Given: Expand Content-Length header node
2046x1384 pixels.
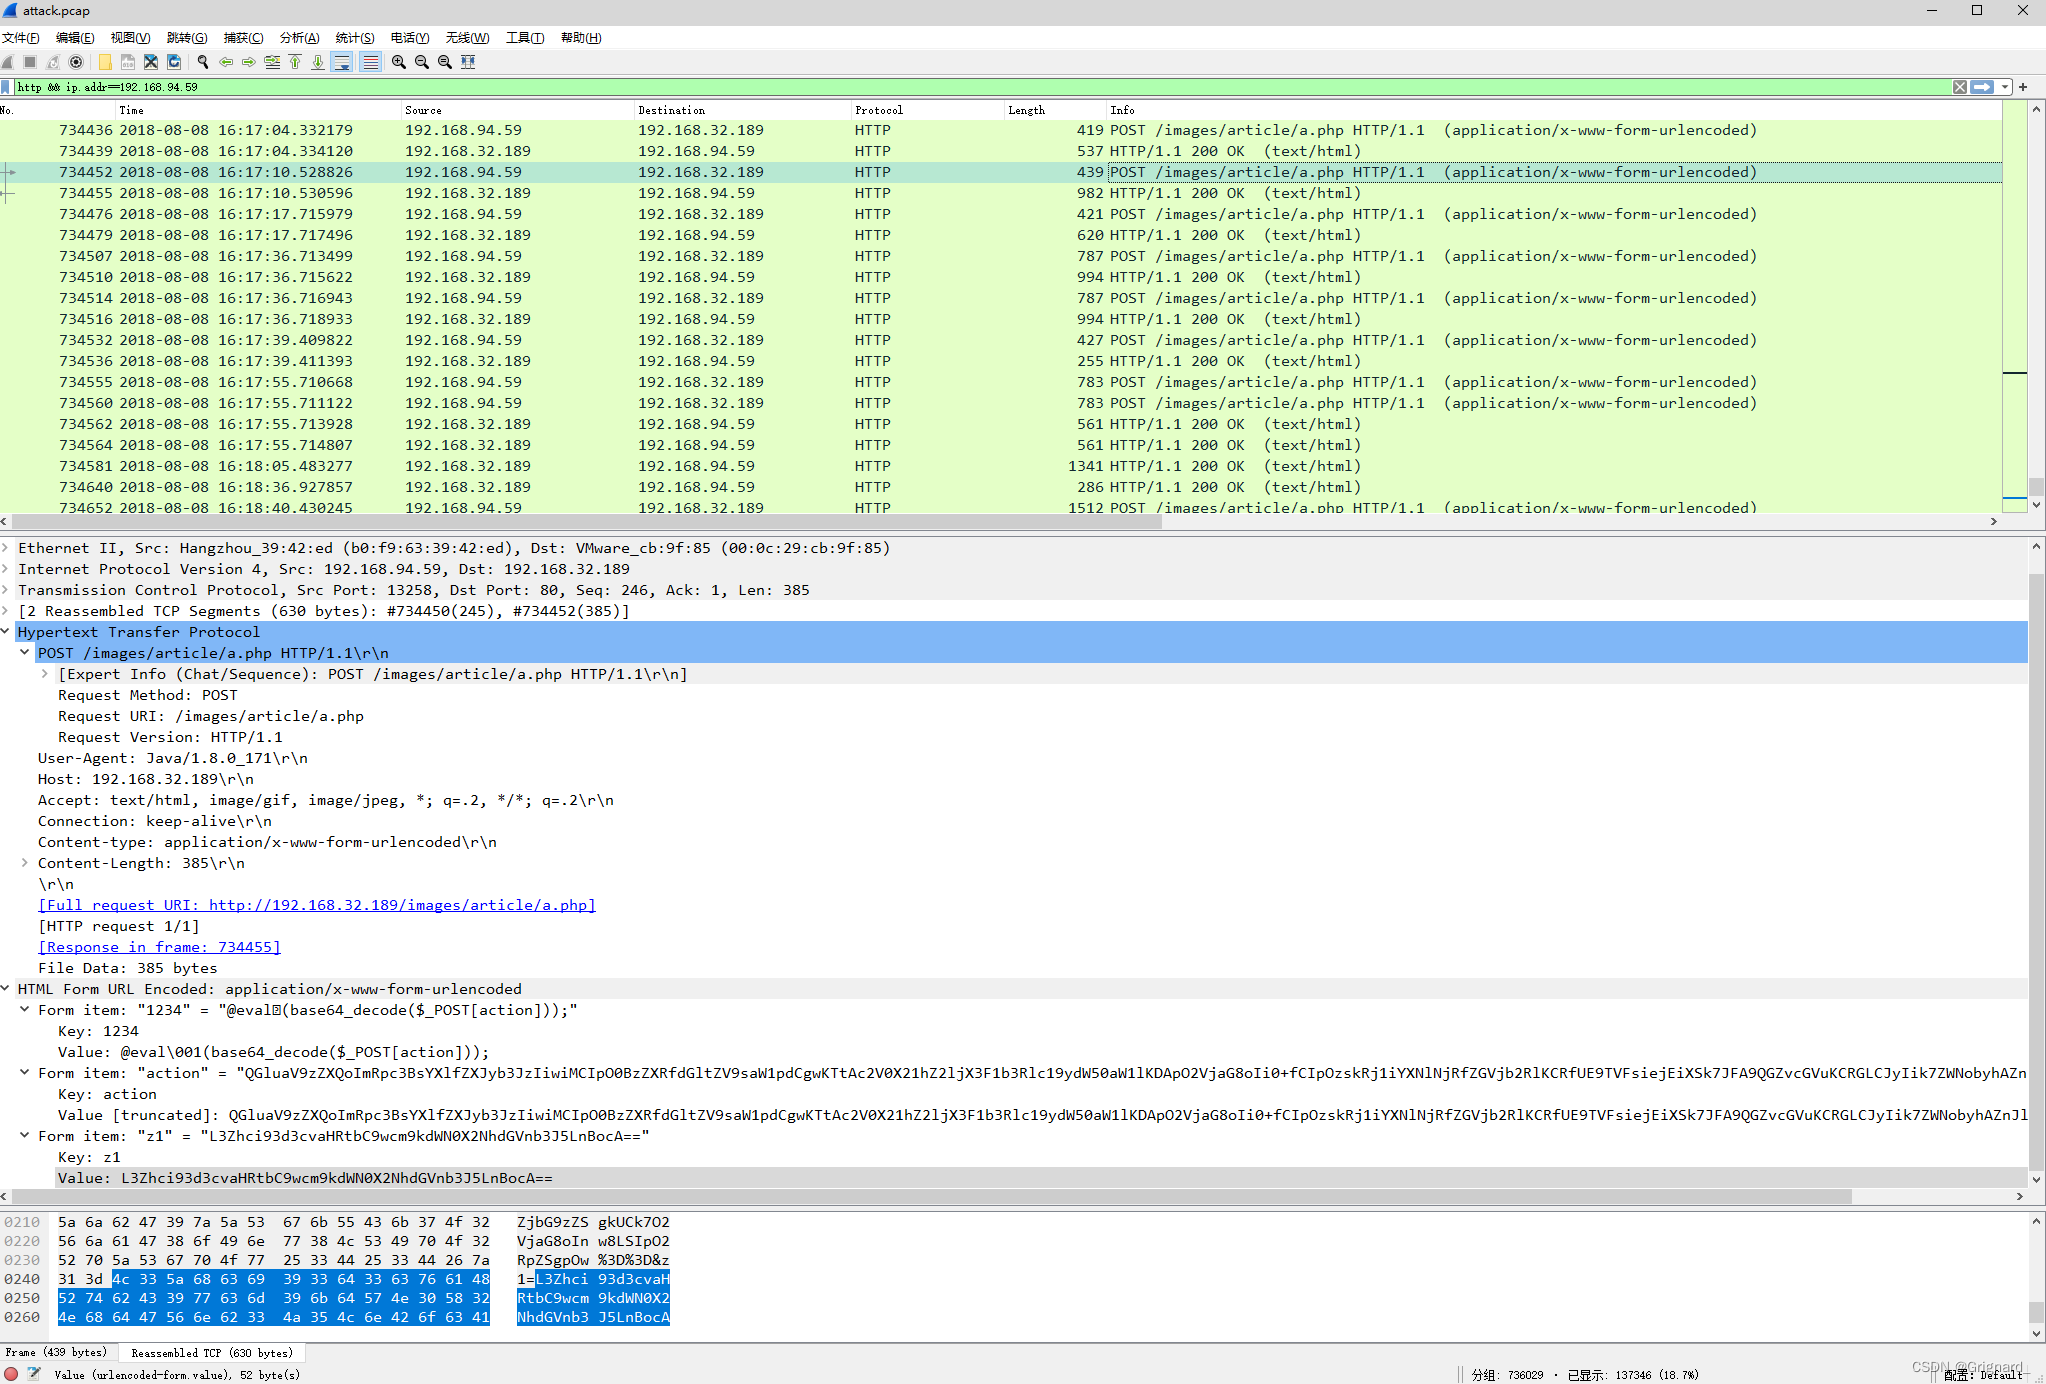Looking at the screenshot, I should coord(25,863).
